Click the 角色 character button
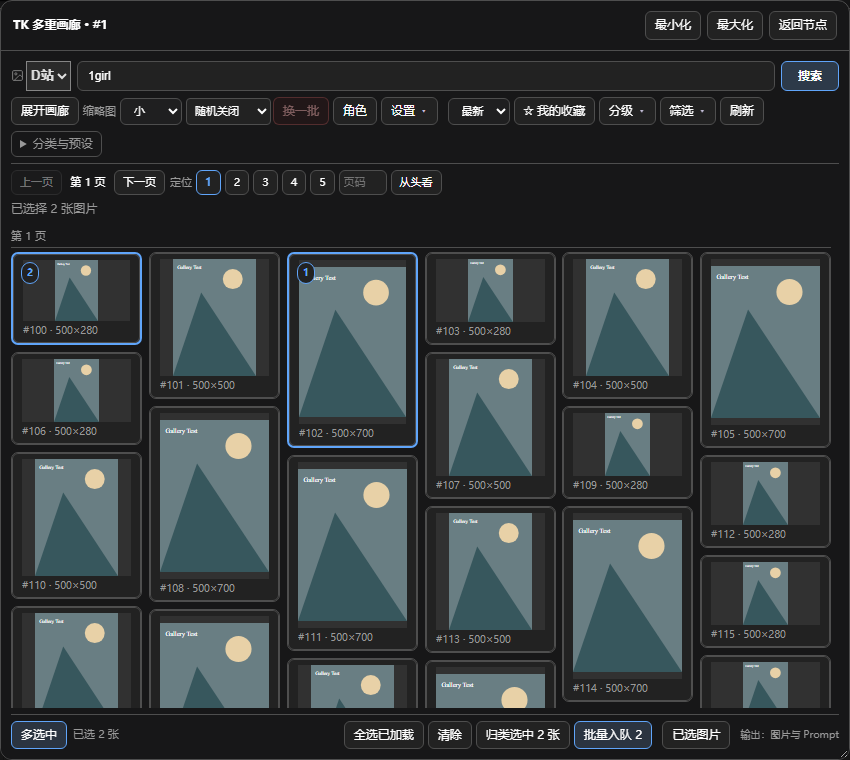Viewport: 850px width, 760px height. coord(355,111)
